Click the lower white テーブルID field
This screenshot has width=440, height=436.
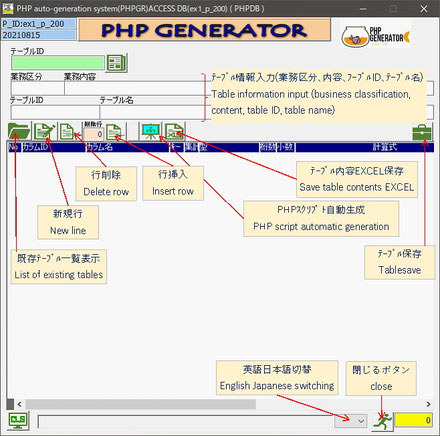[x=55, y=112]
